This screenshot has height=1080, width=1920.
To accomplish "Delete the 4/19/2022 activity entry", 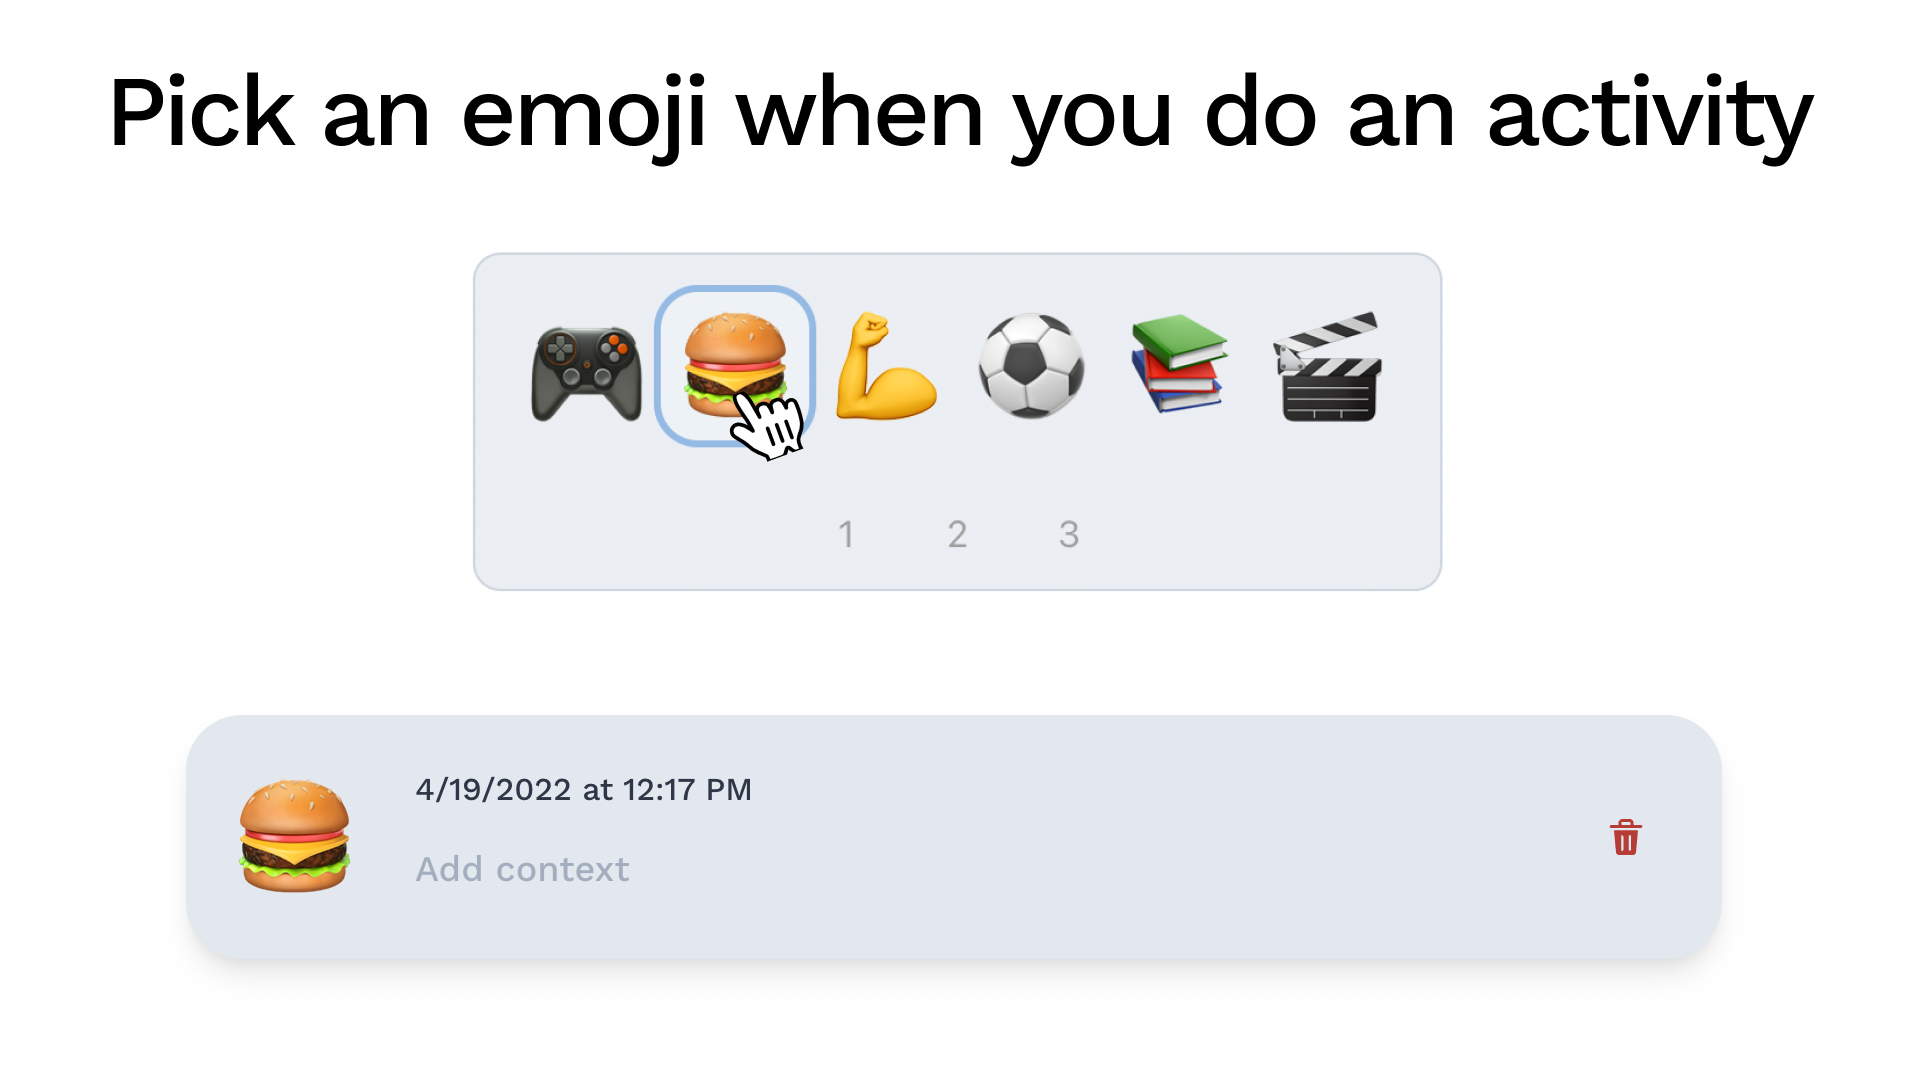I will 1625,838.
